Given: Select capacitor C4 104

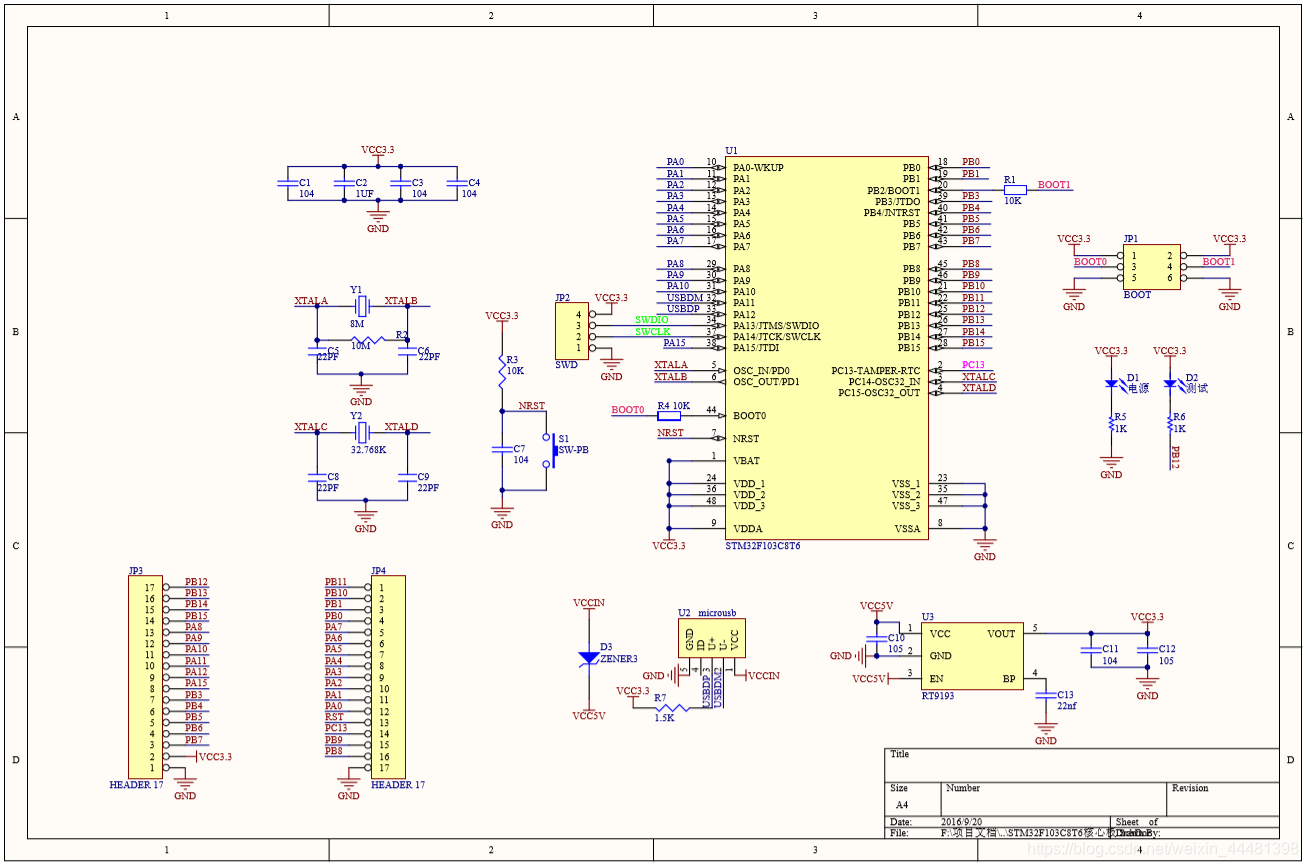Looking at the screenshot, I should click(456, 183).
